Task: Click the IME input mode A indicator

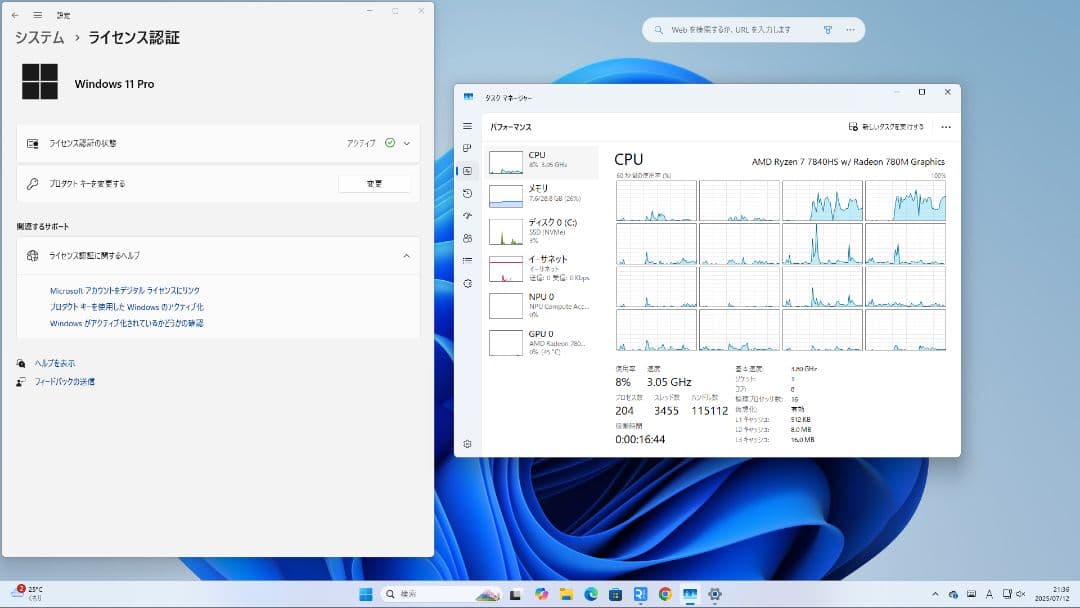Action: [x=989, y=594]
